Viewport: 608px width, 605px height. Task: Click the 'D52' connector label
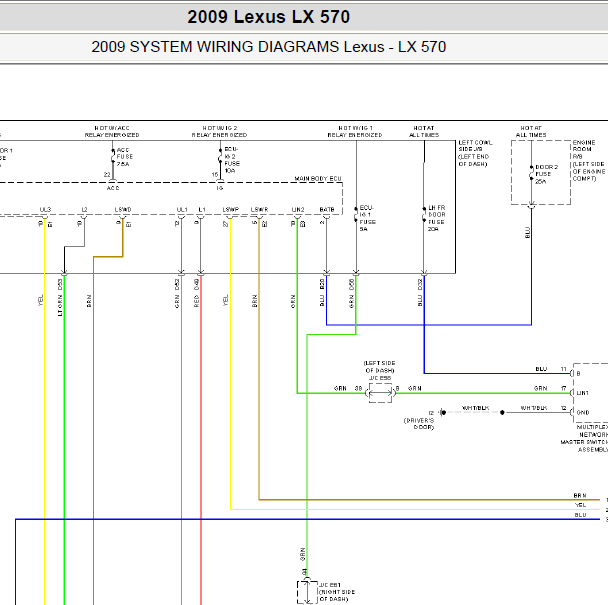tap(177, 284)
